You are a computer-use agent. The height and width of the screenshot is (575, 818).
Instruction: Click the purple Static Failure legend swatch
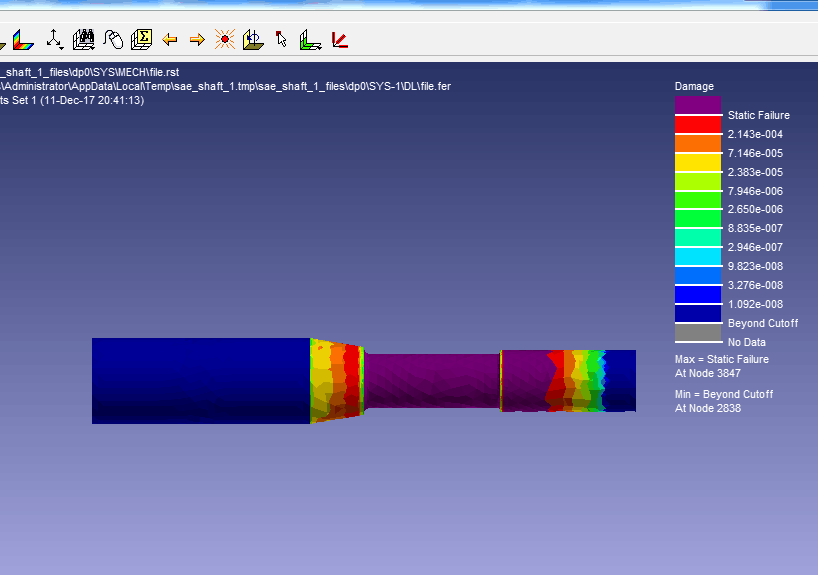698,104
